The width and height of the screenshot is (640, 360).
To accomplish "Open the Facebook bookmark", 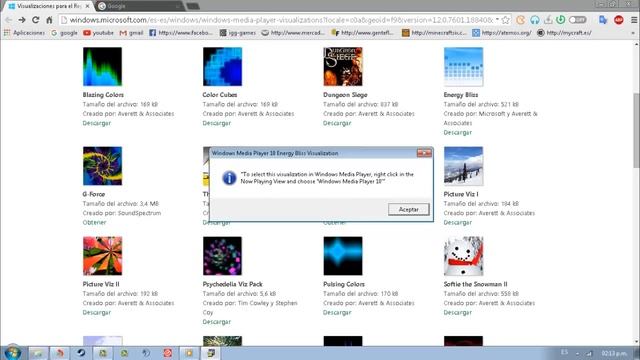I will pos(181,33).
